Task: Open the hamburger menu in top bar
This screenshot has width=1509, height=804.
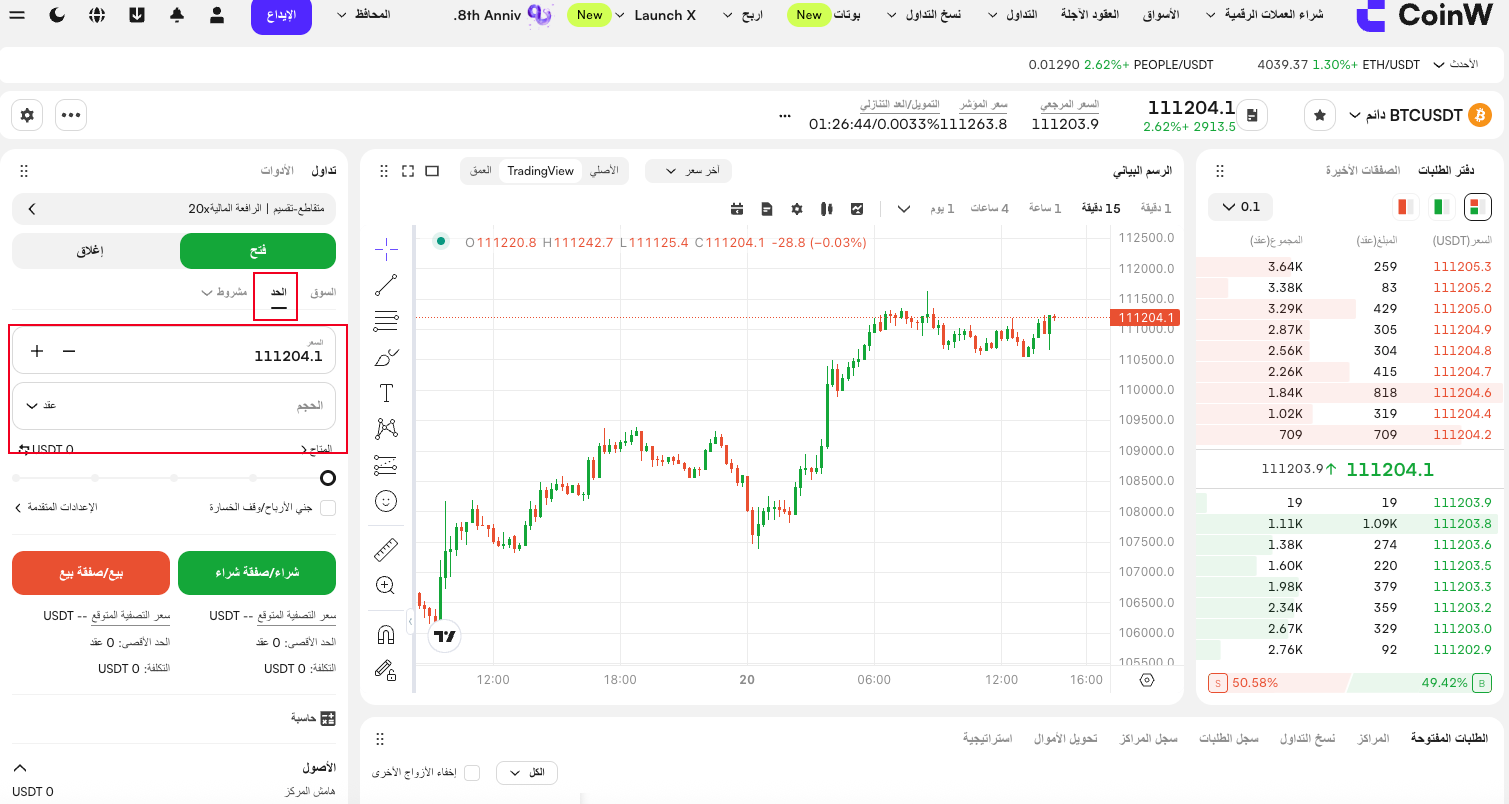Action: [17, 15]
